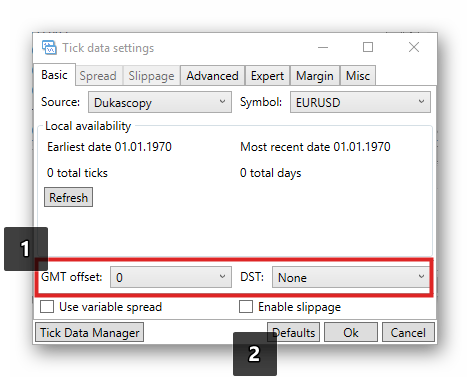Click the Refresh button
The width and height of the screenshot is (470, 377).
click(x=68, y=197)
